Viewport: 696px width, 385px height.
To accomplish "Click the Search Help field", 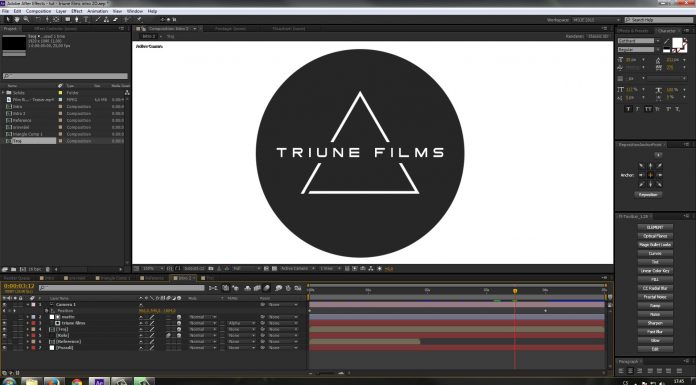I will coord(659,20).
